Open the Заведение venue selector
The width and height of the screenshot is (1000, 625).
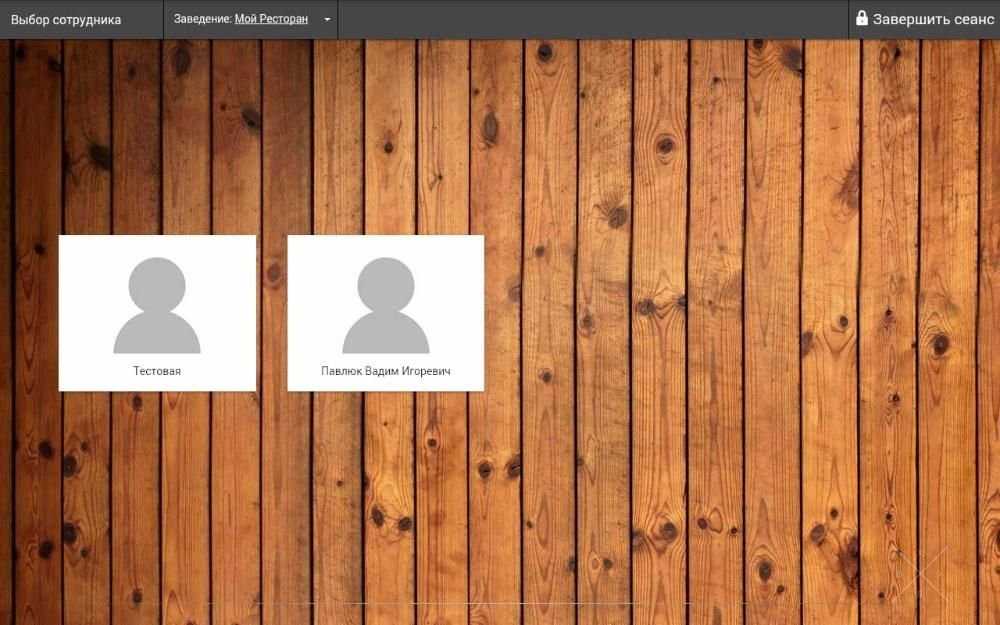pos(251,19)
